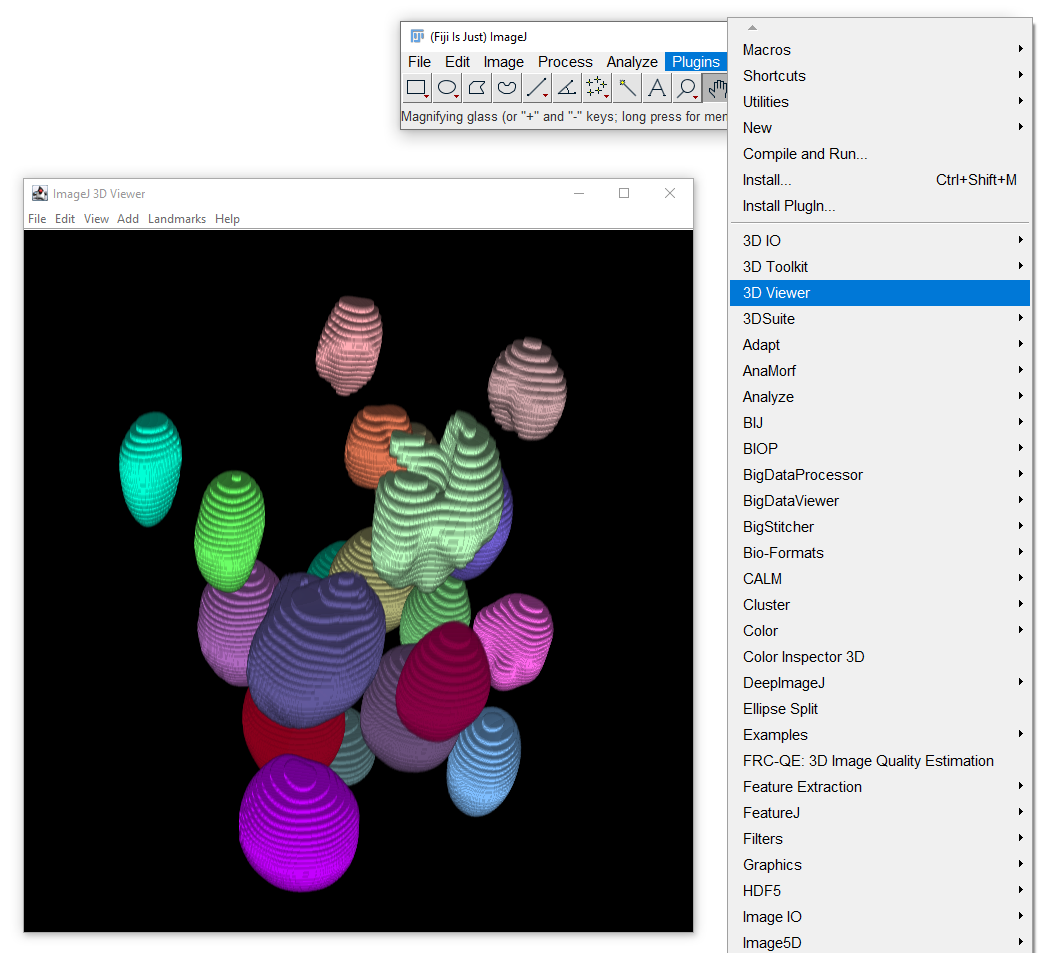The image size is (1056, 953).
Task: Launch Color Inspector 3D plugin
Action: pyautogui.click(x=880, y=657)
